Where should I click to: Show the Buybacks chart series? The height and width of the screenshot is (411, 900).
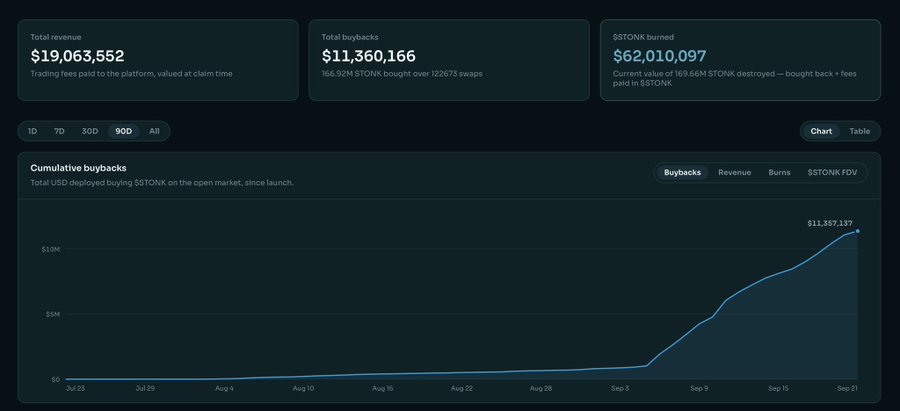point(682,172)
